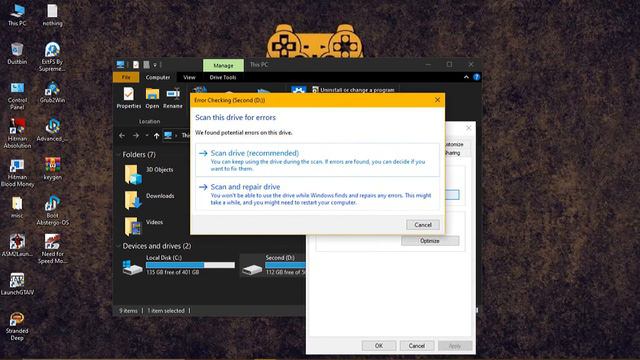Click the Second (D:) usage bar

pyautogui.click(x=285, y=265)
